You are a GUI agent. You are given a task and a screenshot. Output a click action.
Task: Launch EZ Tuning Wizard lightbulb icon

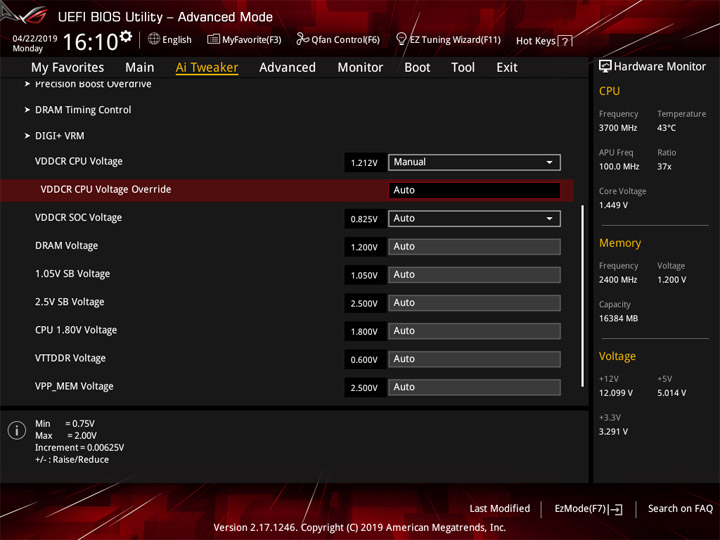401,39
